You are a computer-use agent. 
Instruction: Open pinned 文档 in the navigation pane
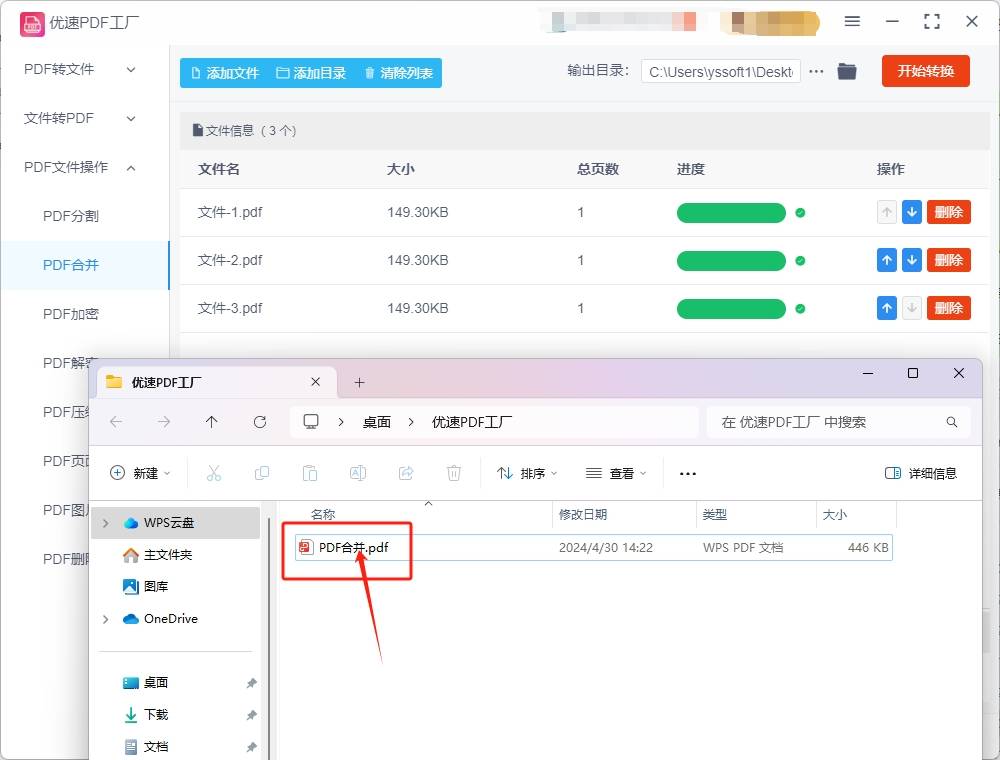coord(156,747)
